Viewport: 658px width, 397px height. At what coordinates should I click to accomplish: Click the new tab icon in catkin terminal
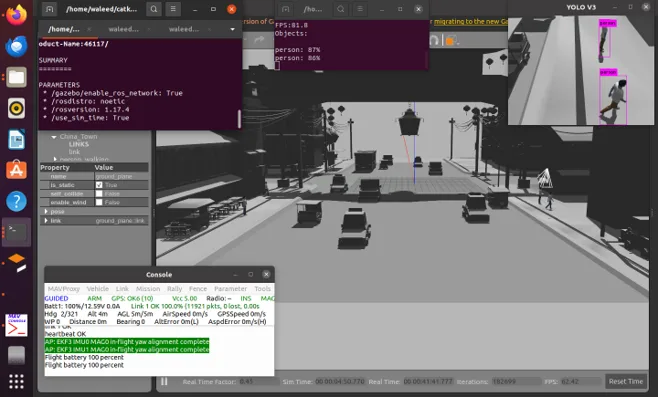pyautogui.click(x=50, y=9)
